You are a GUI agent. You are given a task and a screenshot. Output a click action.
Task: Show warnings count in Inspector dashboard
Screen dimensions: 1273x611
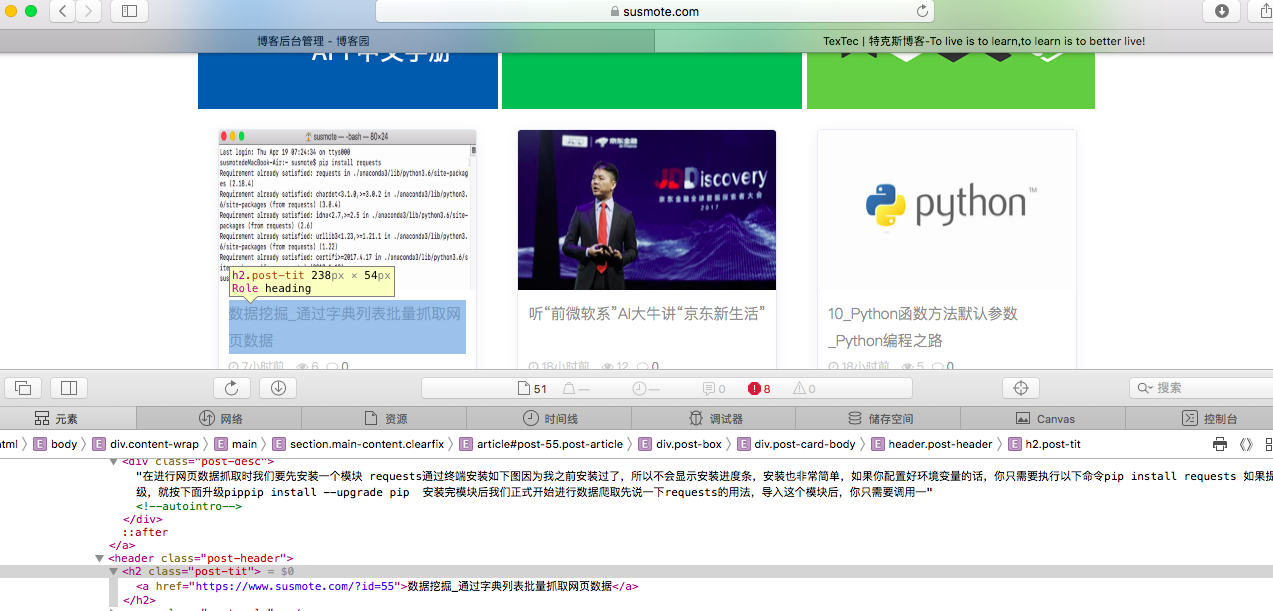click(x=805, y=389)
